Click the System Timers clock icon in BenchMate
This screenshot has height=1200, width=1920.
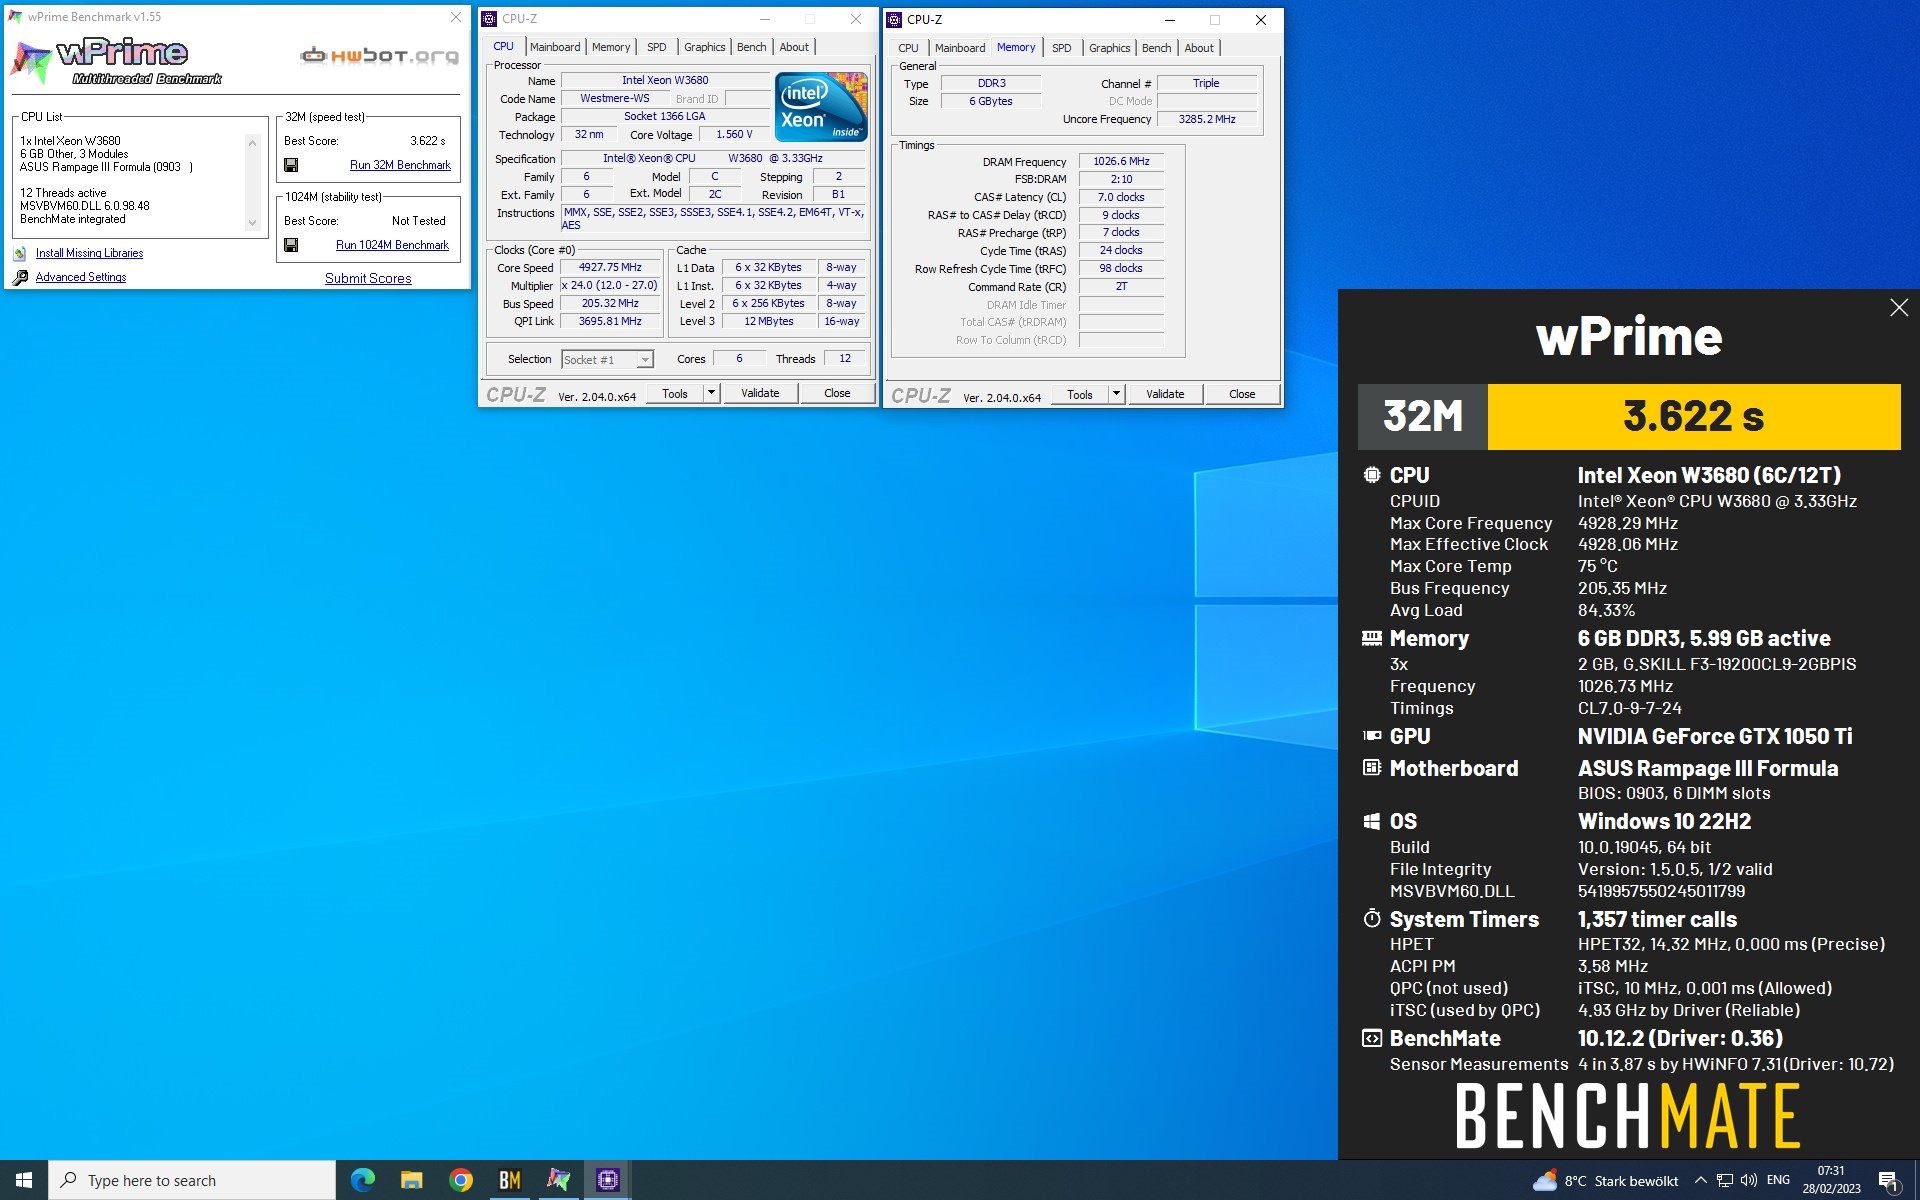tap(1372, 919)
